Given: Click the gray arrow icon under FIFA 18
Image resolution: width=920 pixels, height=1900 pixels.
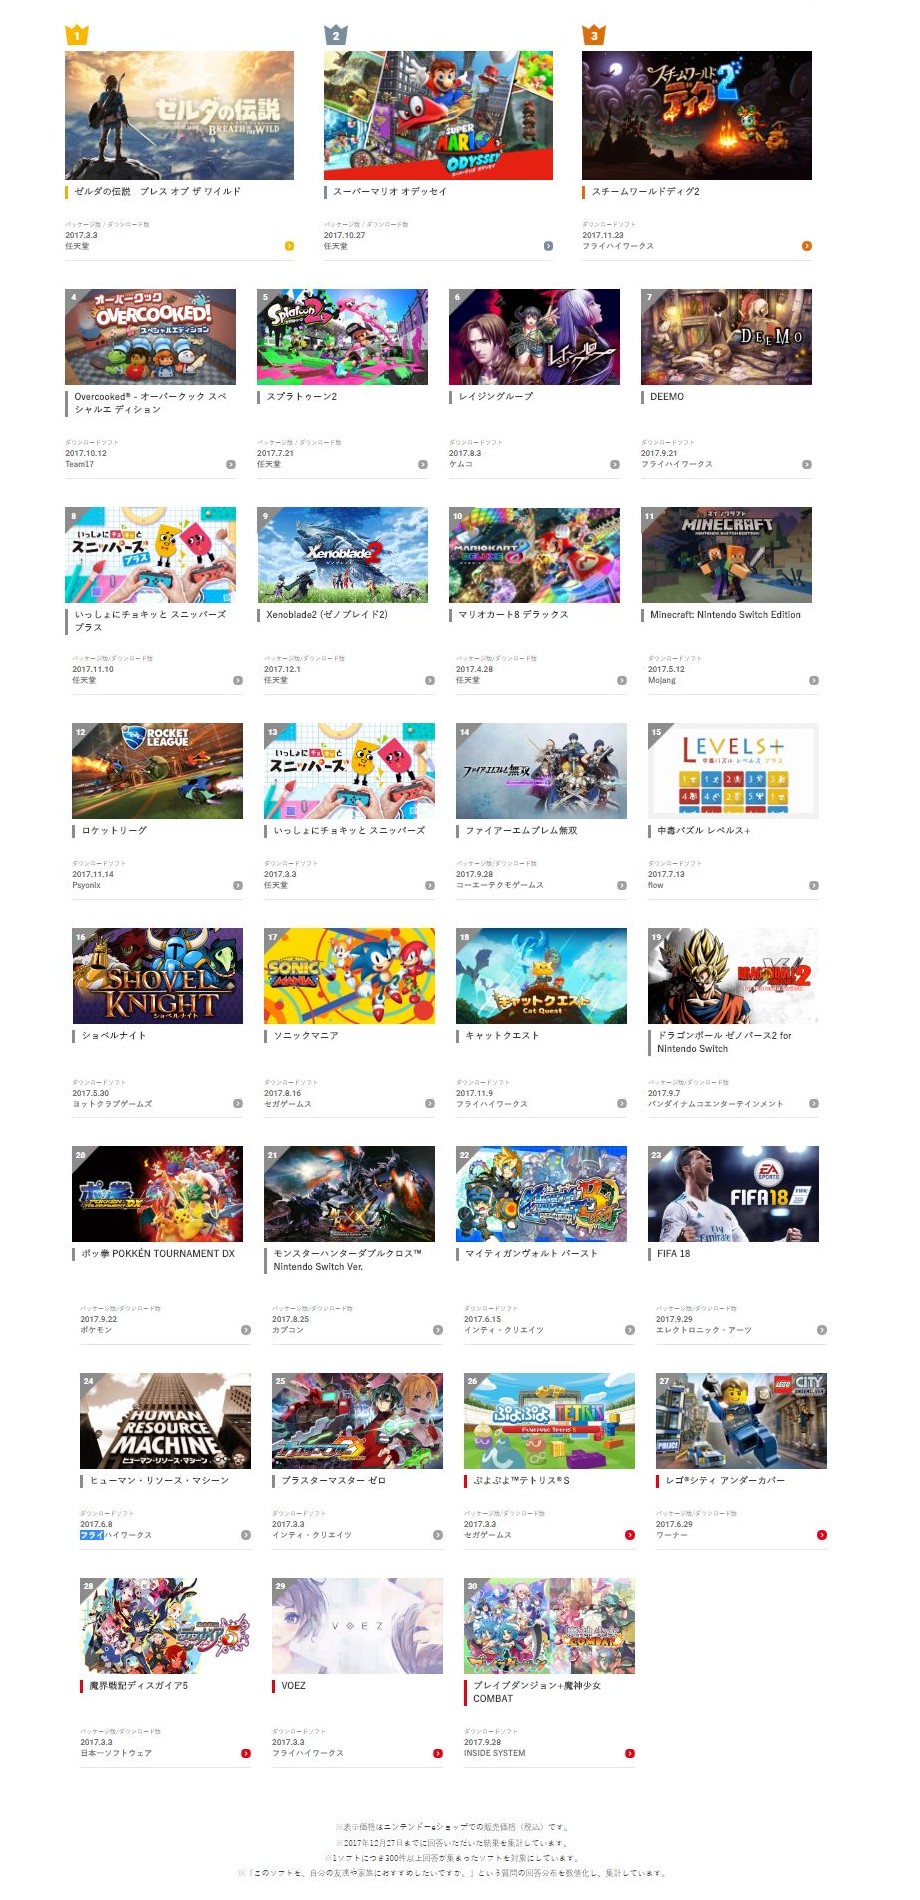Looking at the screenshot, I should coord(822,1330).
